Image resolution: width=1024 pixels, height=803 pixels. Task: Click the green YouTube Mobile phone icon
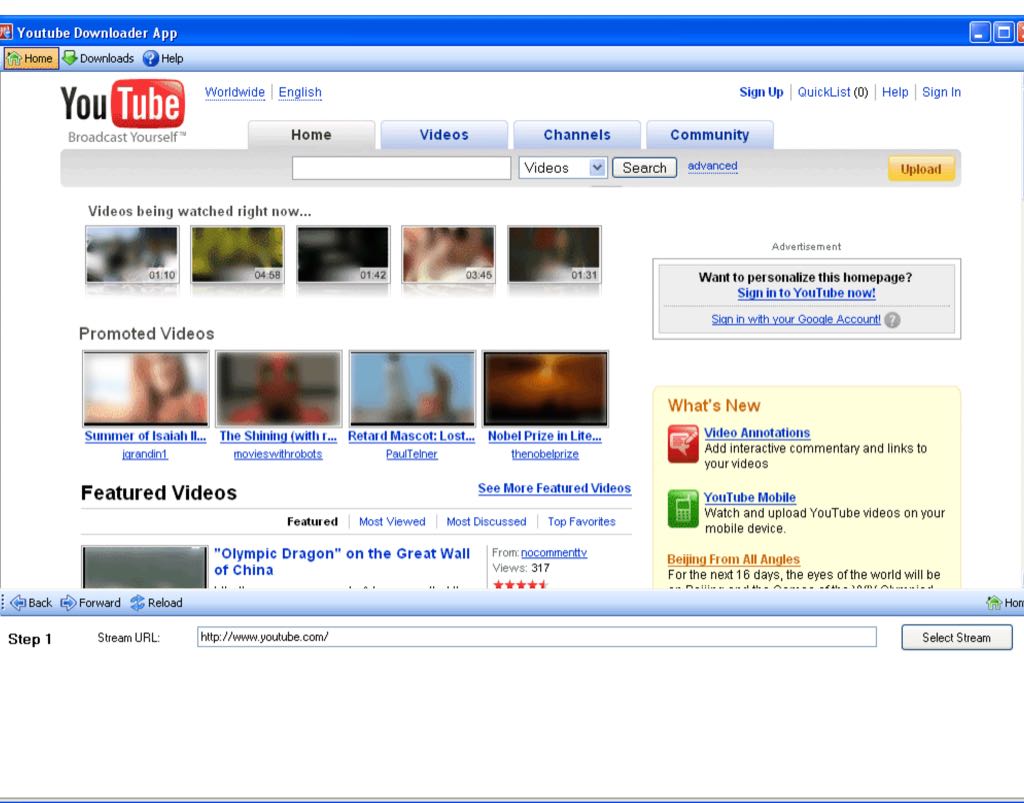click(683, 509)
